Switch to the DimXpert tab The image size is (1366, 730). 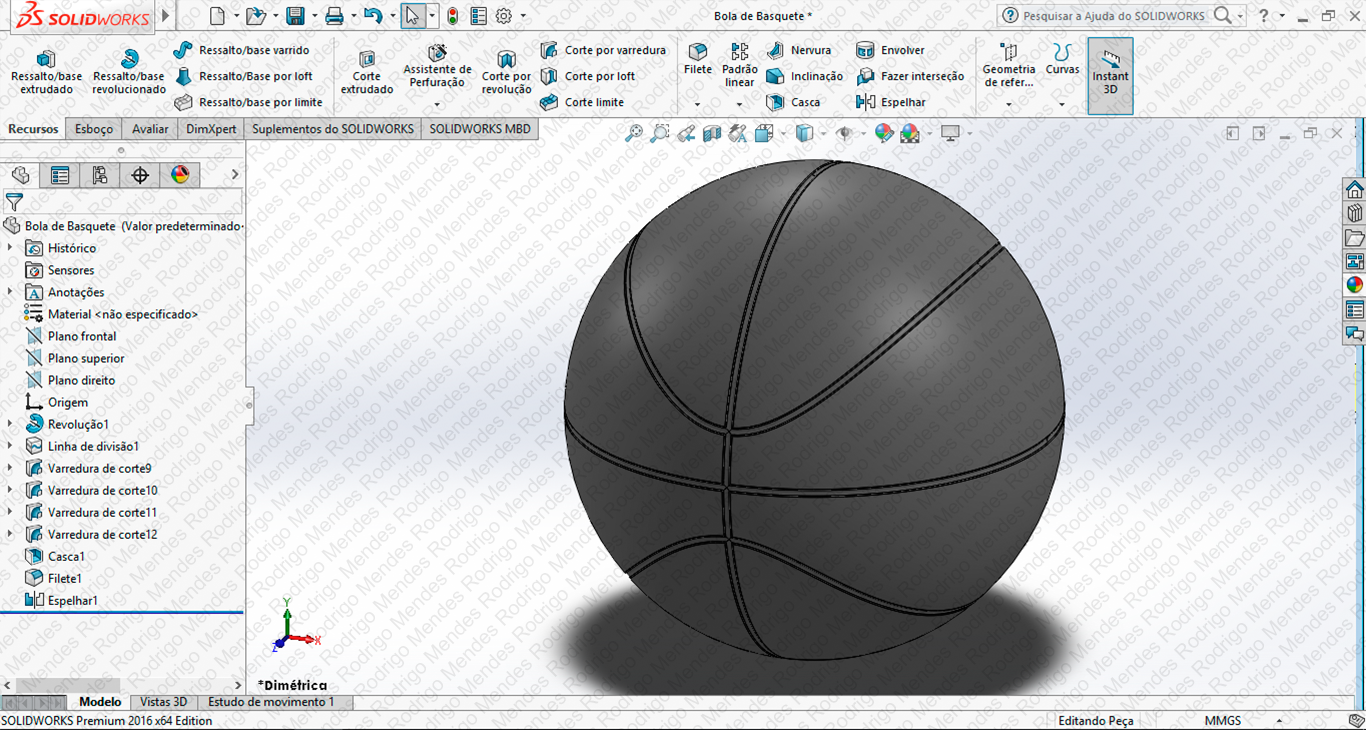tap(211, 129)
